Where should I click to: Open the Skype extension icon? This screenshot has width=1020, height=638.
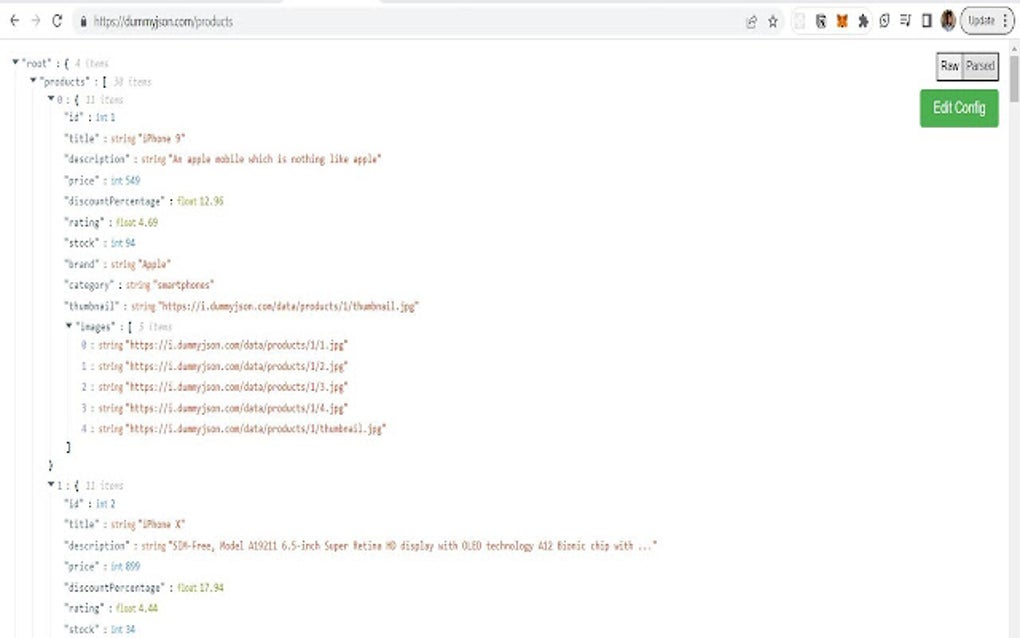pos(885,21)
